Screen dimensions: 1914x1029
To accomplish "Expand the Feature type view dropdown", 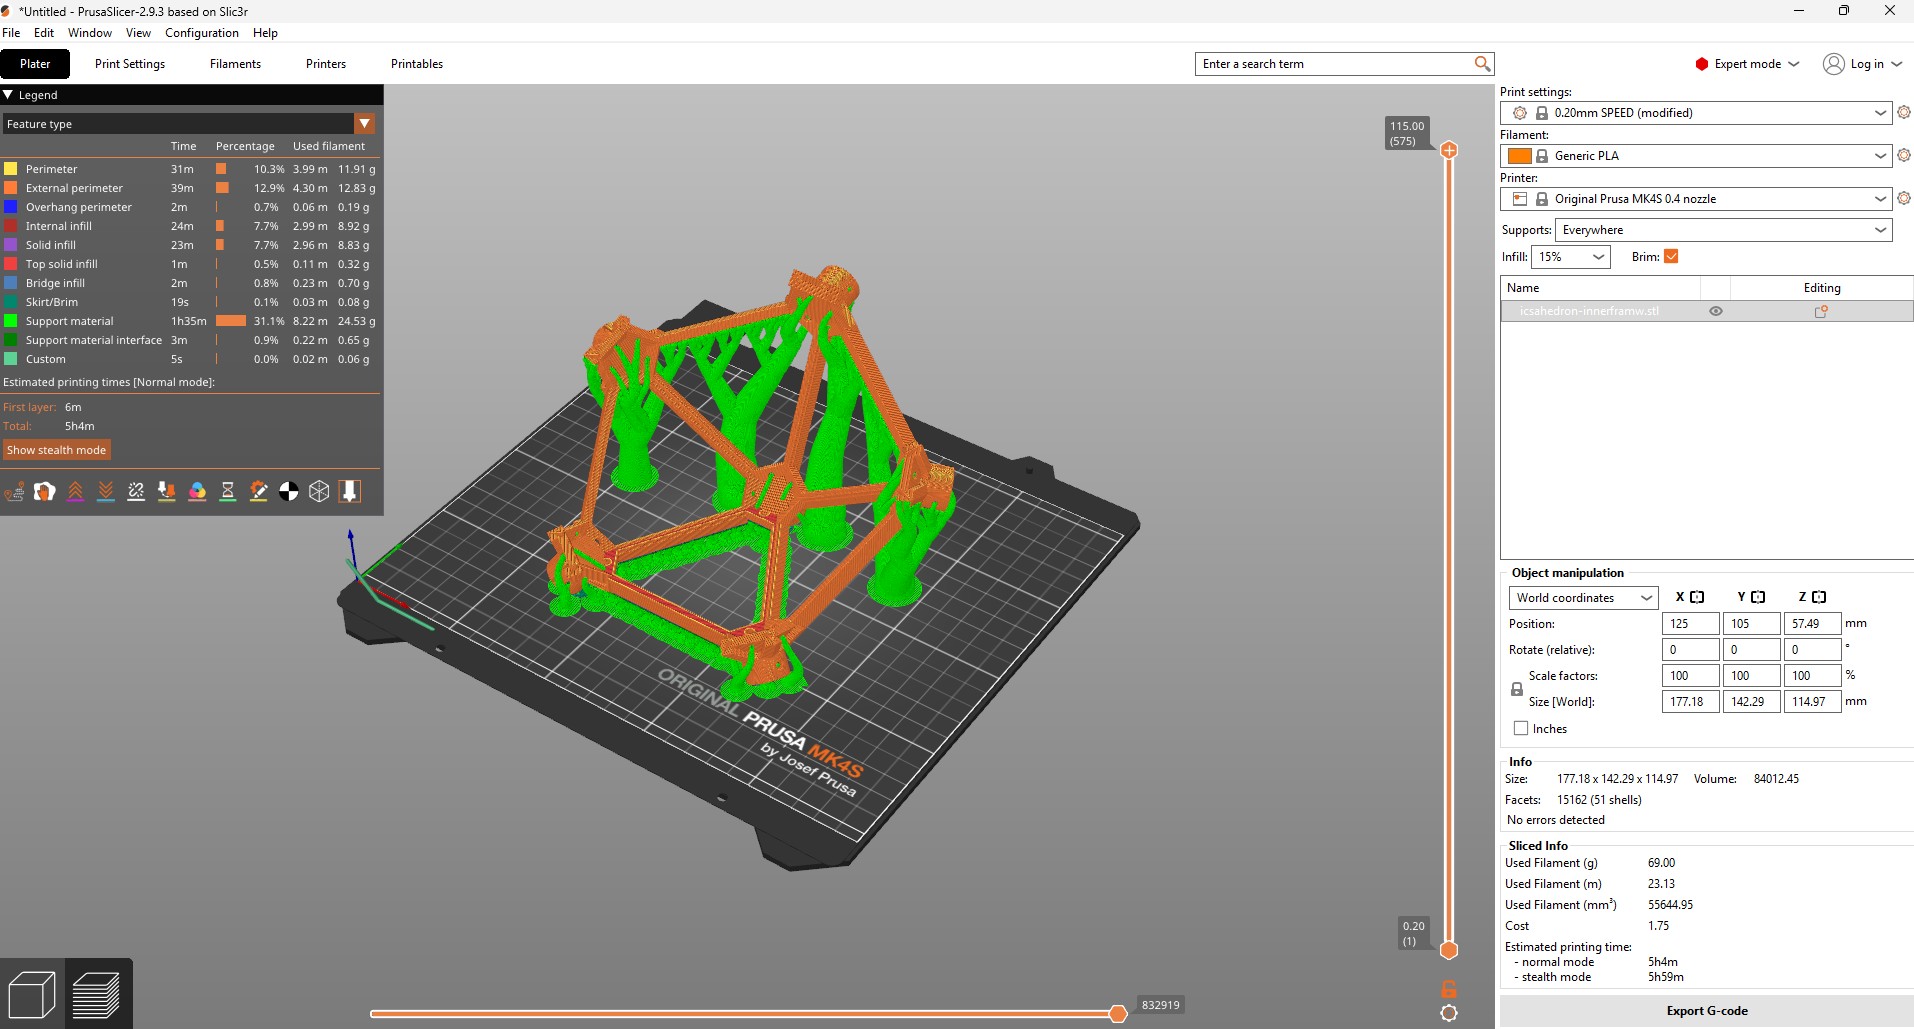I will [364, 124].
